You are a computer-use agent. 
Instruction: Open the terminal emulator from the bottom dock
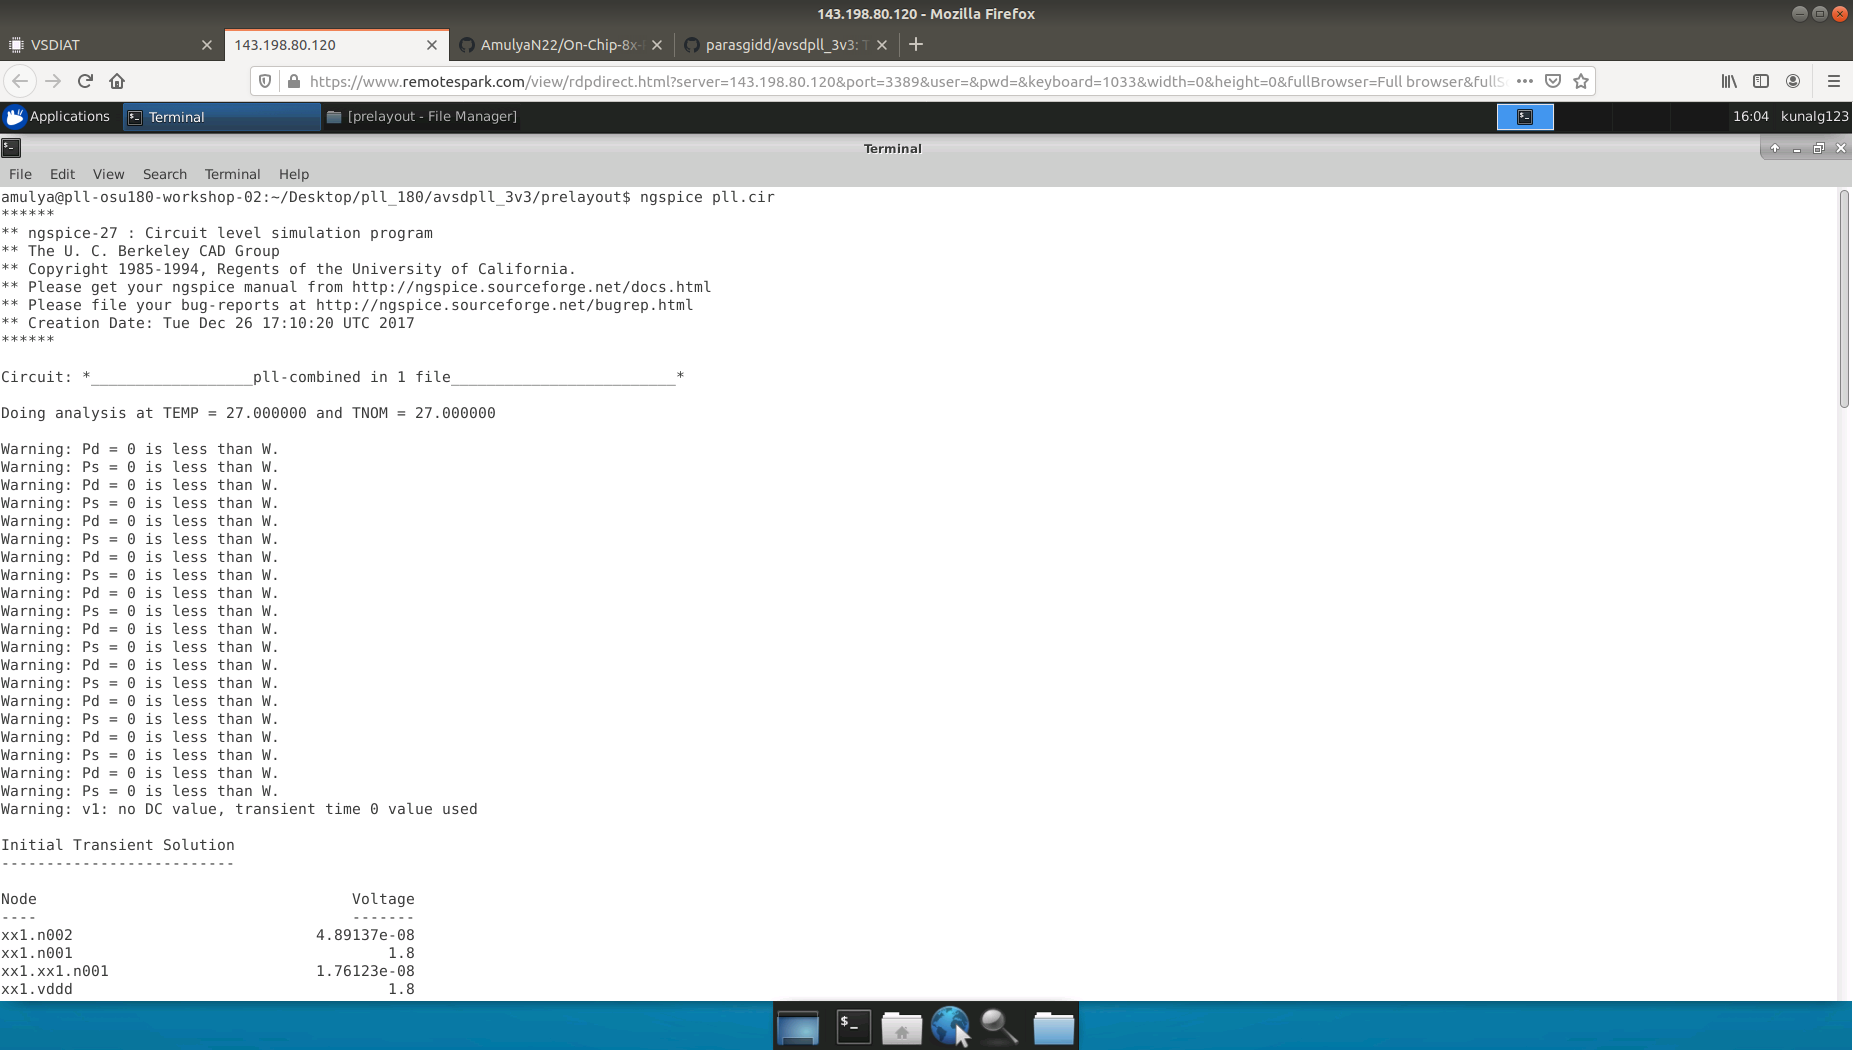853,1026
